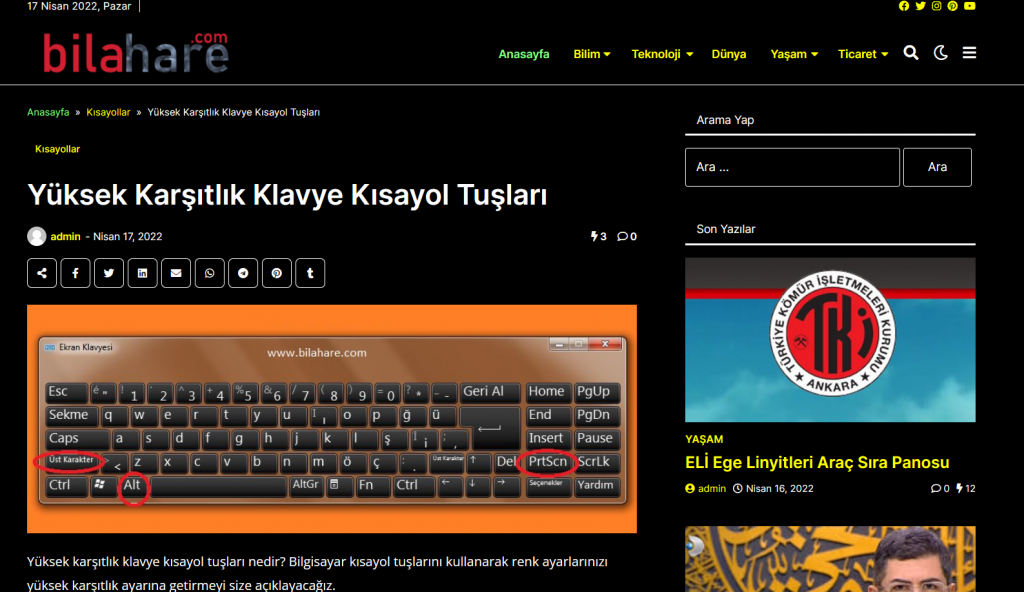Send the article by email icon
1024x592 pixels.
point(176,273)
